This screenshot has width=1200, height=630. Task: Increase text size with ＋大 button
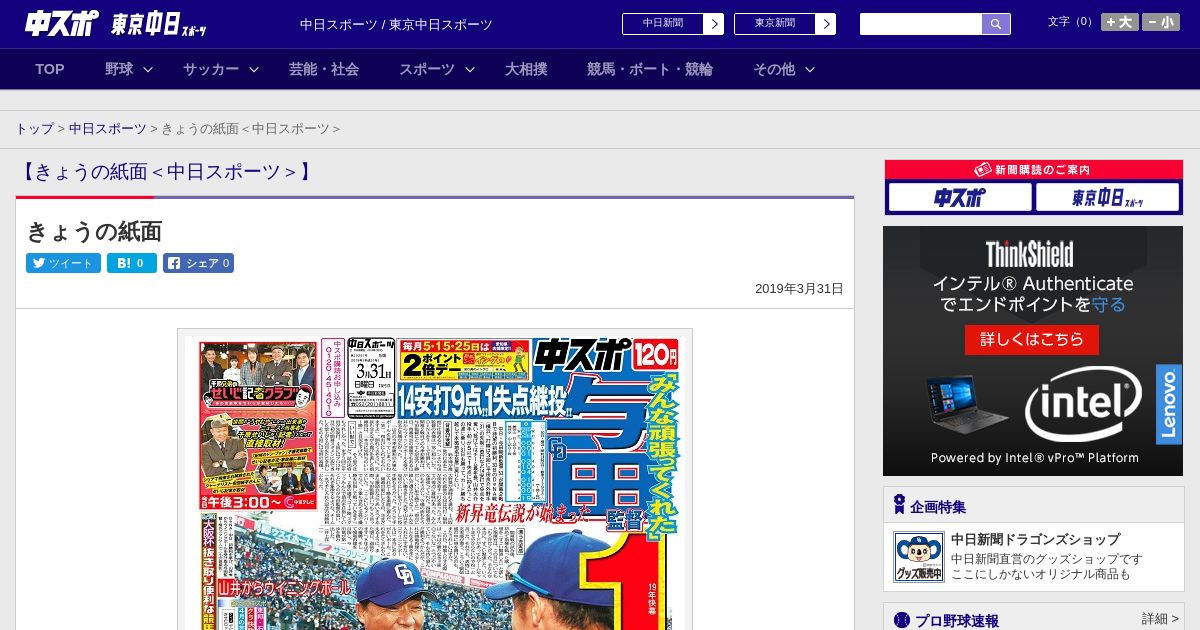1119,22
